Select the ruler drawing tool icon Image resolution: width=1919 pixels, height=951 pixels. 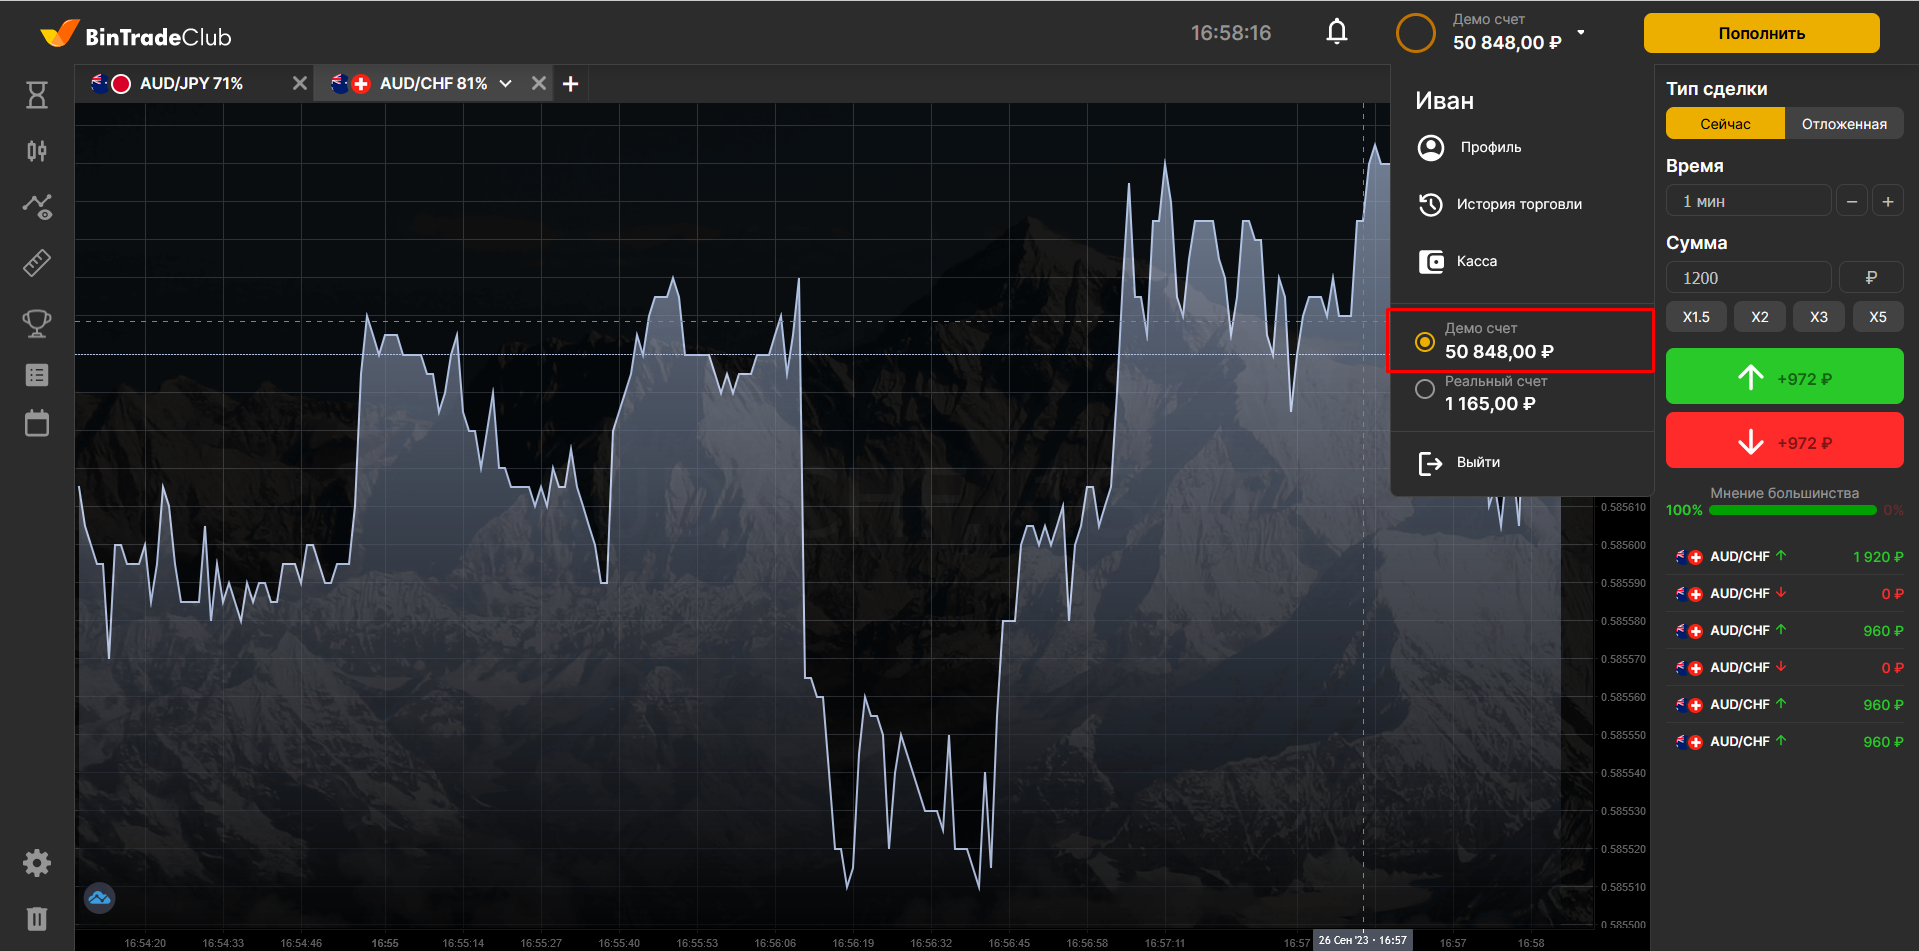[x=37, y=263]
